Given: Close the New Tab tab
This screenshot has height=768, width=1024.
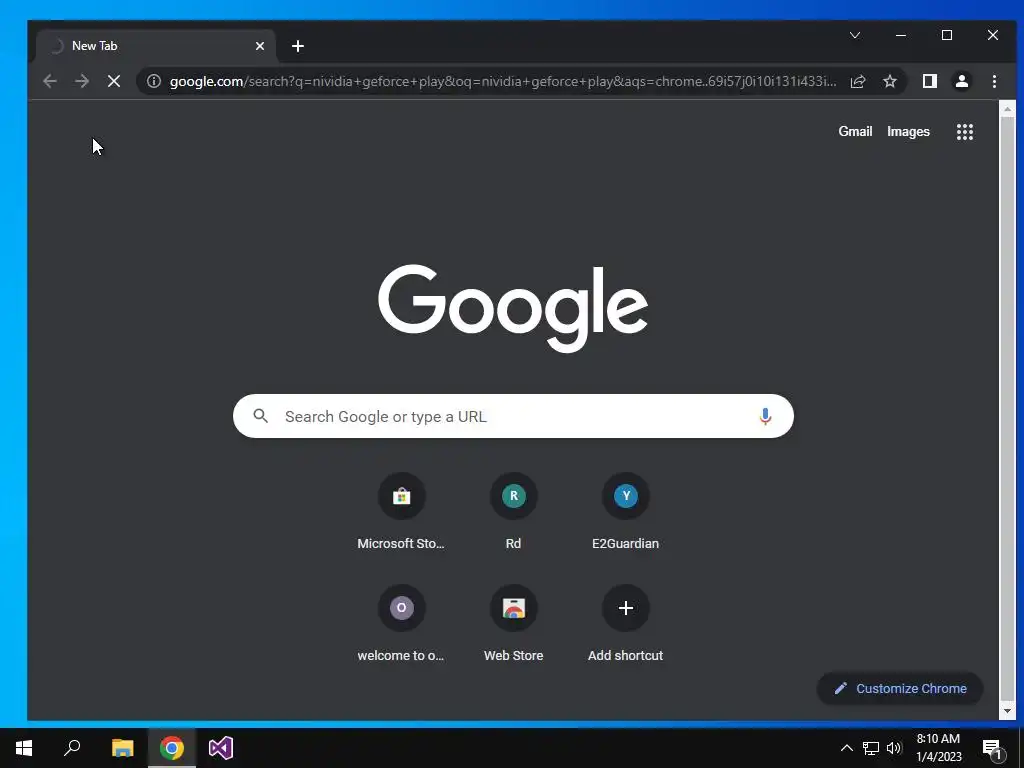Looking at the screenshot, I should pyautogui.click(x=260, y=46).
